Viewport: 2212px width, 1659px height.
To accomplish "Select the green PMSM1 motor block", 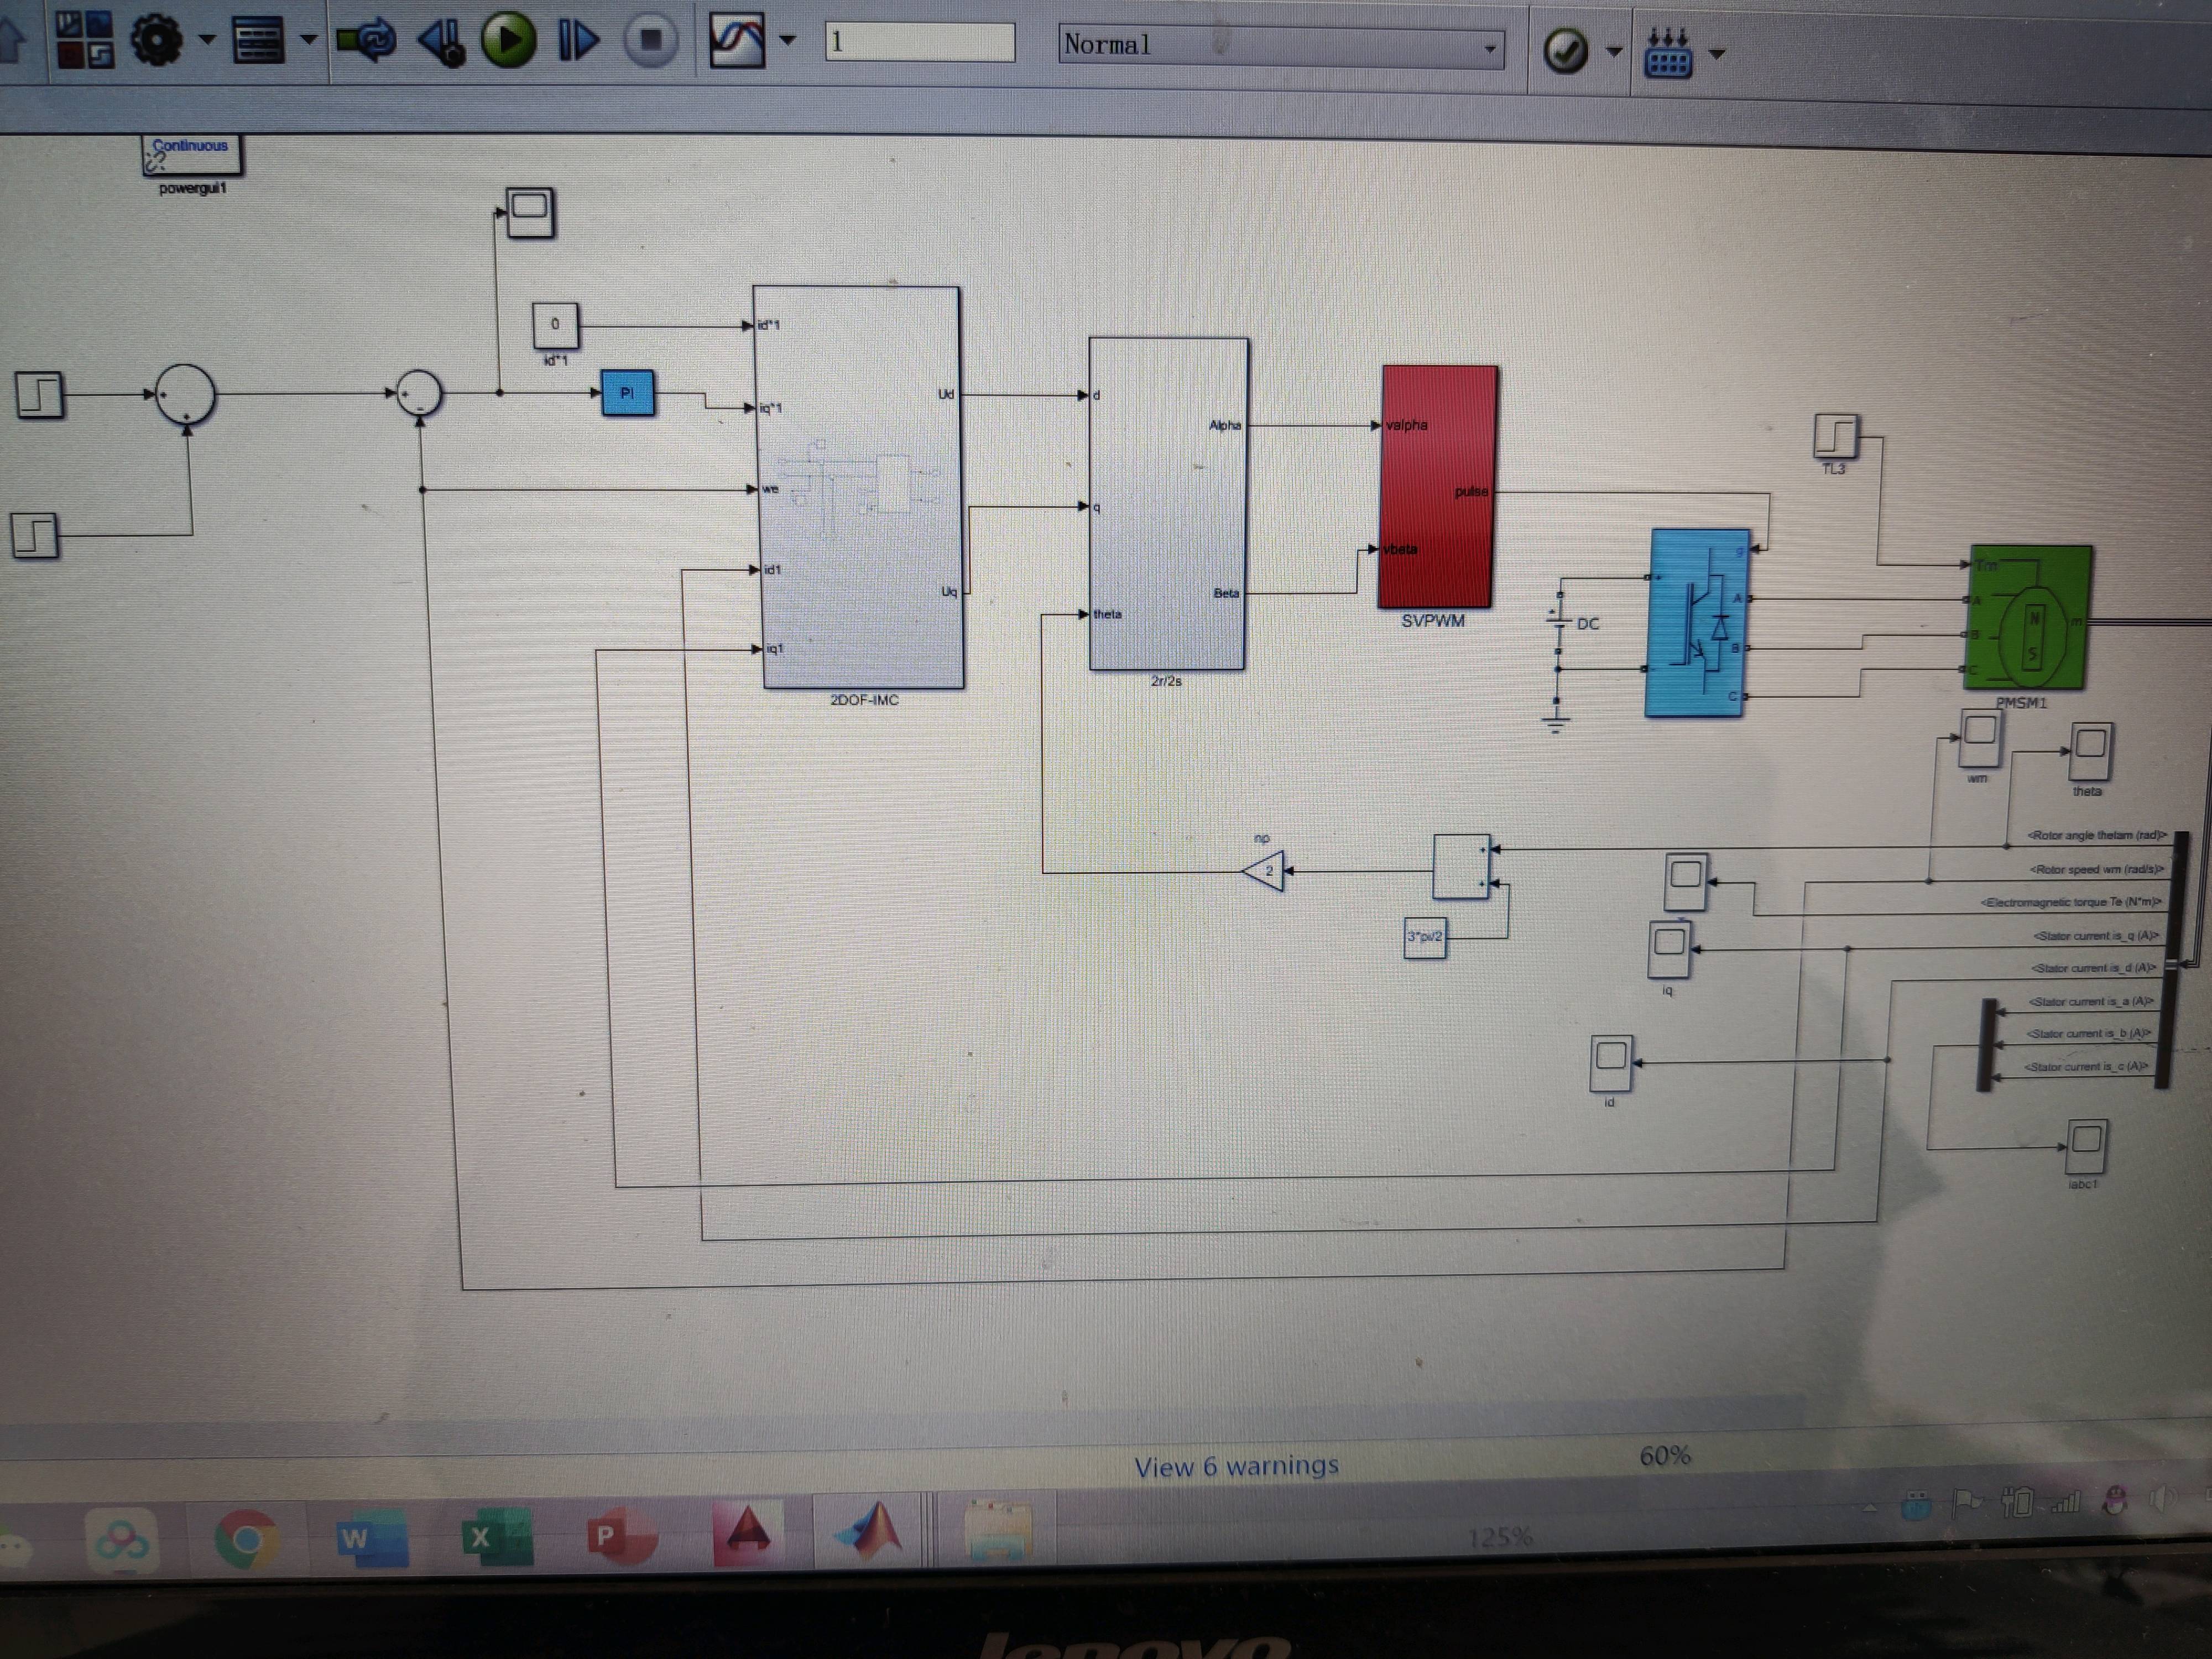I will [2028, 617].
